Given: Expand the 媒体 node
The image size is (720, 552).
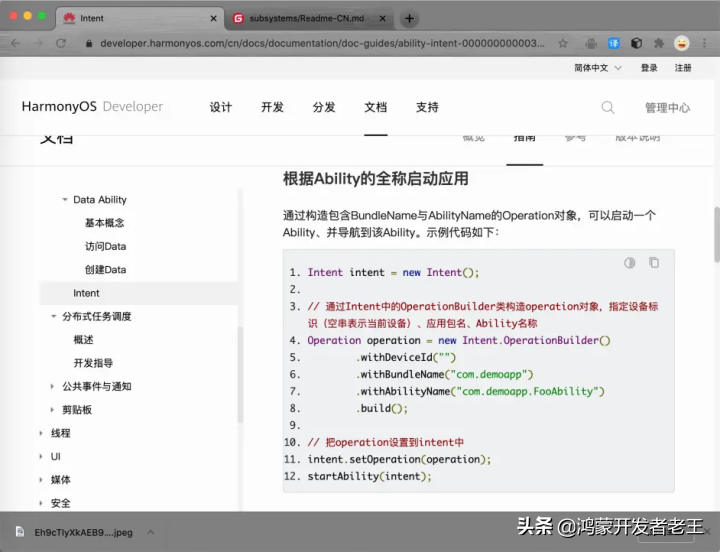Looking at the screenshot, I should [41, 480].
